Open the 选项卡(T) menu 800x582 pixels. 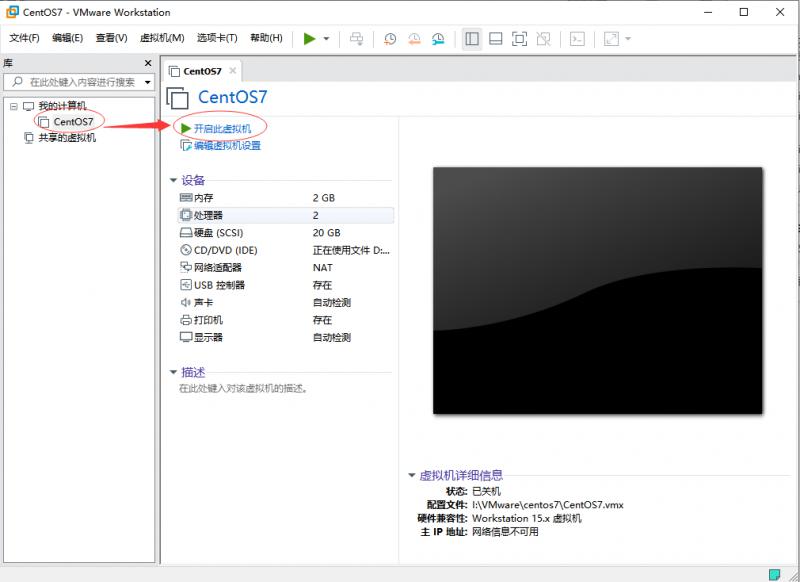pyautogui.click(x=217, y=38)
